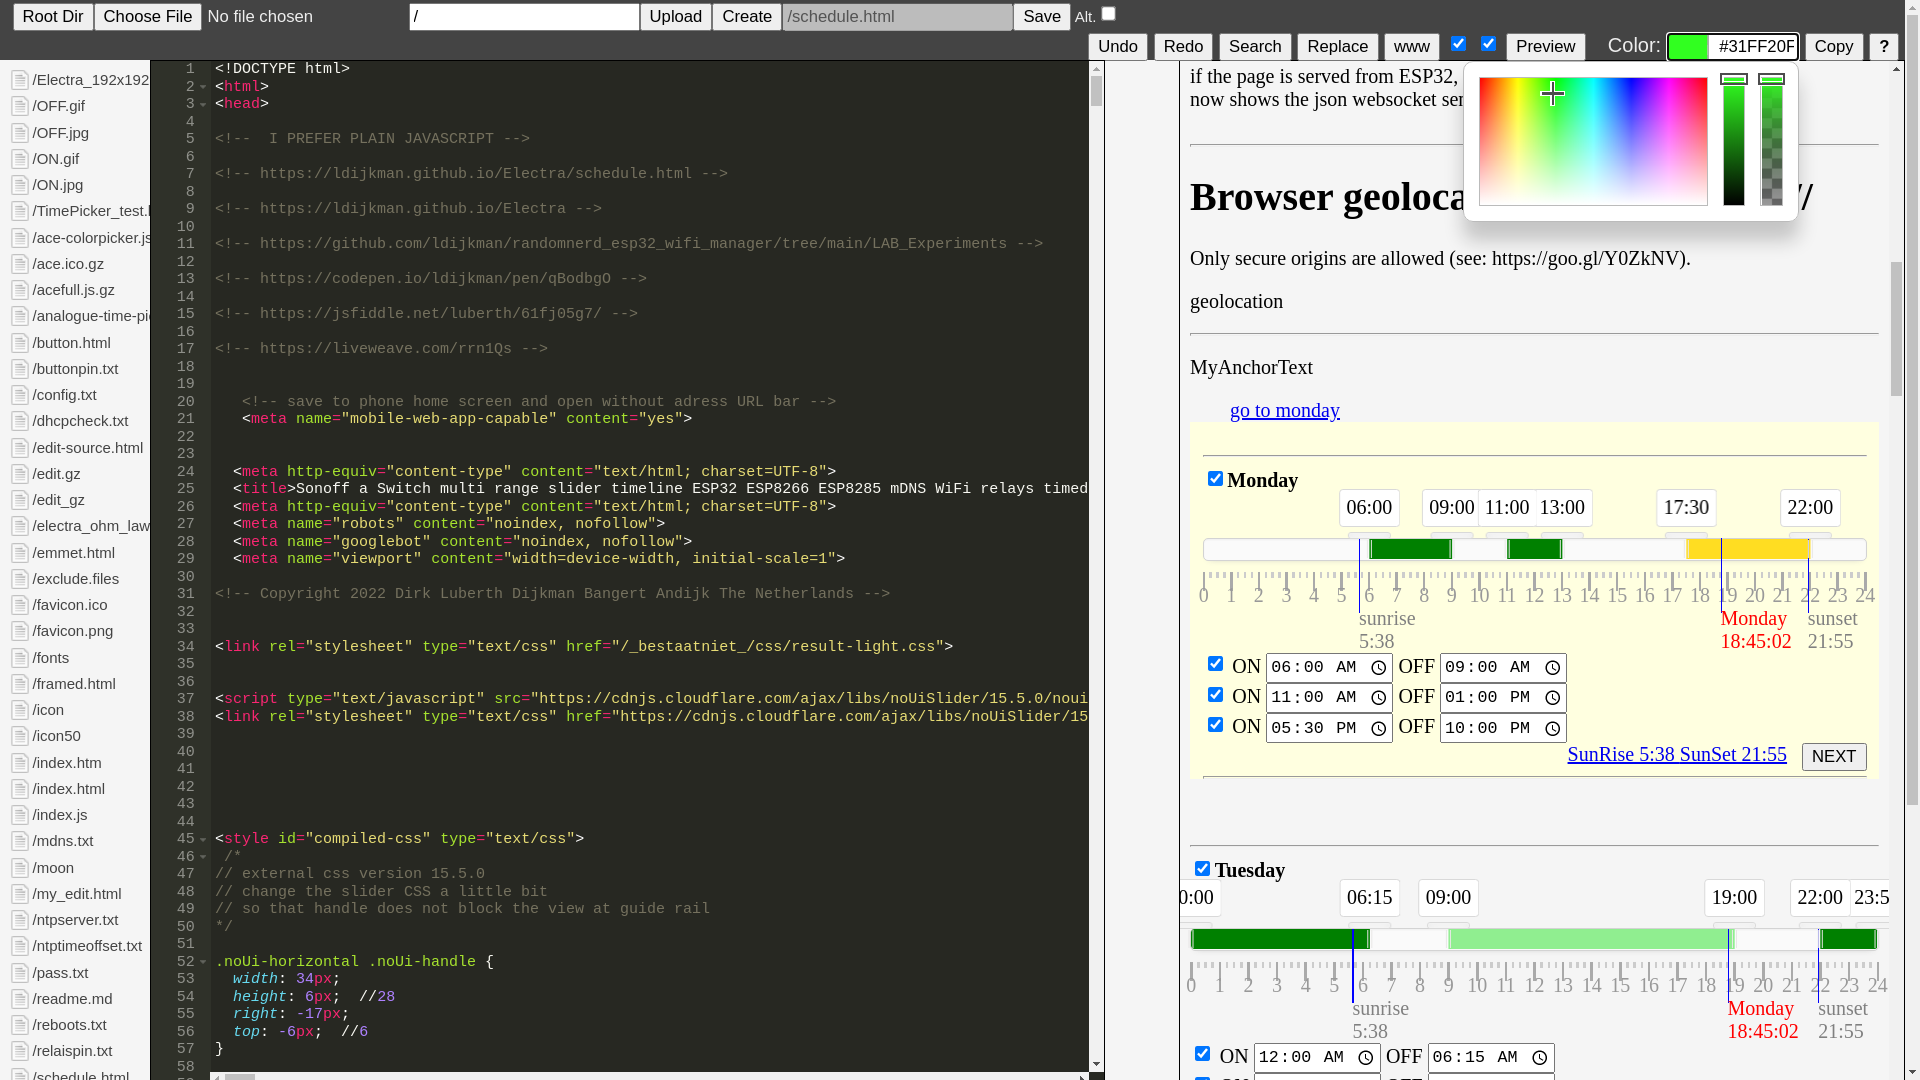The width and height of the screenshot is (1920, 1080).
Task: Click the green color swatch preview
Action: click(1688, 47)
